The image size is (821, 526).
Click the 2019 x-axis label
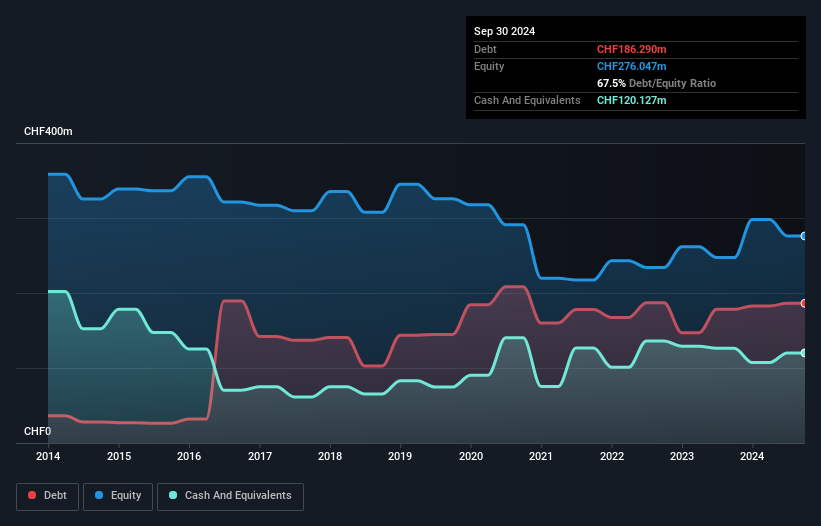pyautogui.click(x=400, y=456)
